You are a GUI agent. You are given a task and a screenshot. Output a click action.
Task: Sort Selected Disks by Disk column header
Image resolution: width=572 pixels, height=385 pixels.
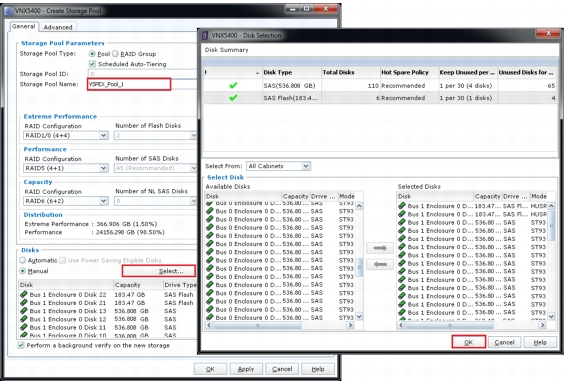point(435,196)
